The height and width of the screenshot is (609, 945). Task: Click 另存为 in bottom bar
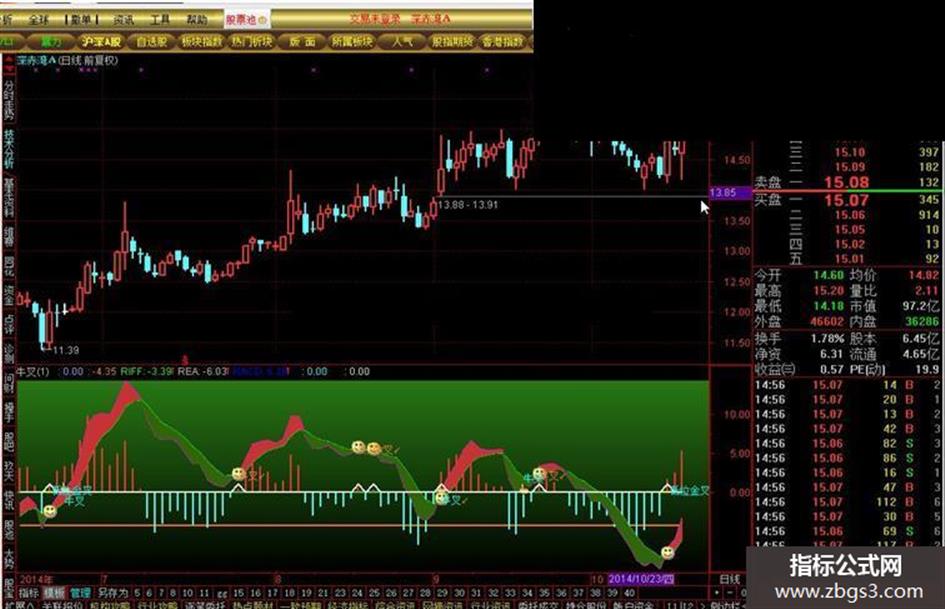pyautogui.click(x=112, y=593)
